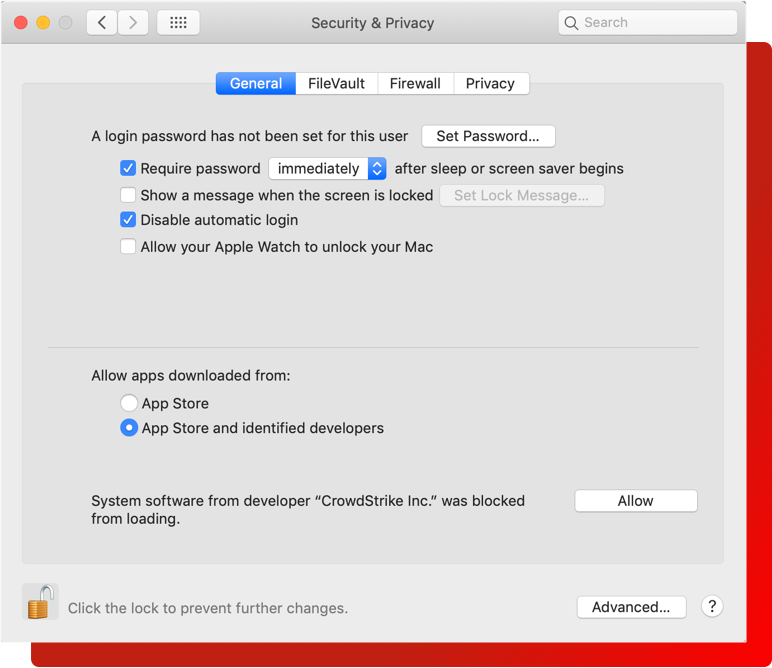Open help with the question mark button
Image resolution: width=772 pixels, height=668 pixels.
pos(711,606)
